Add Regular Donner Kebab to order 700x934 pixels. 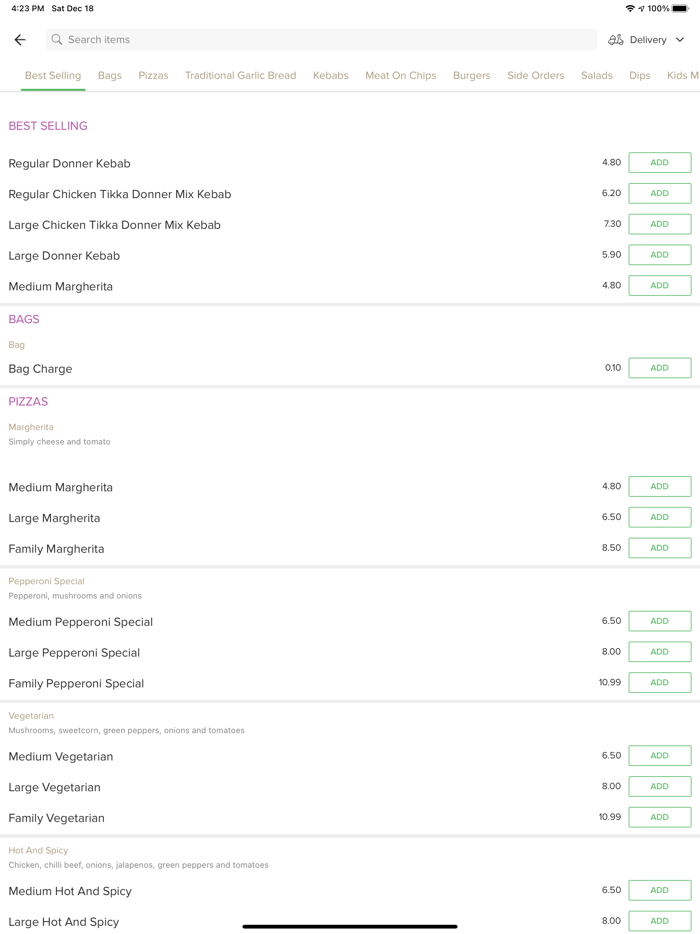(x=659, y=163)
